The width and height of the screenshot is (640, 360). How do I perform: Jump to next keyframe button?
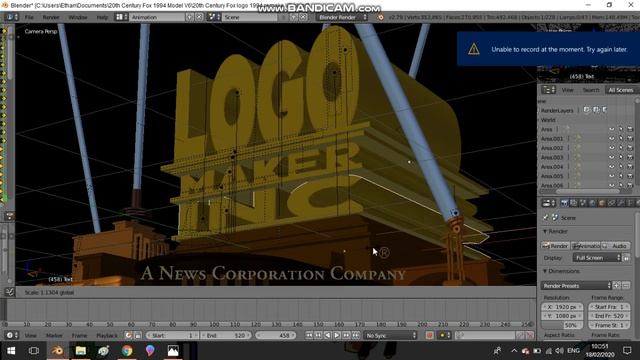(x=347, y=336)
